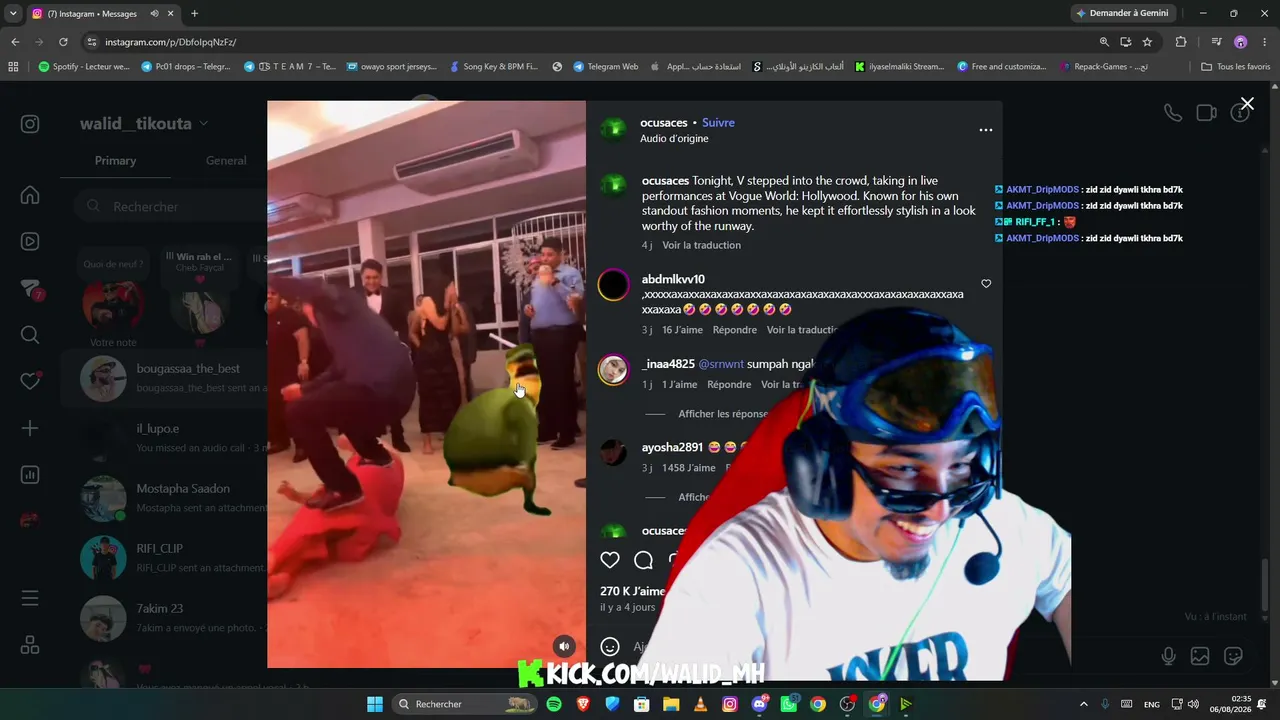Bookmark this page with the star icon
The width and height of the screenshot is (1280, 720).
point(1147,42)
